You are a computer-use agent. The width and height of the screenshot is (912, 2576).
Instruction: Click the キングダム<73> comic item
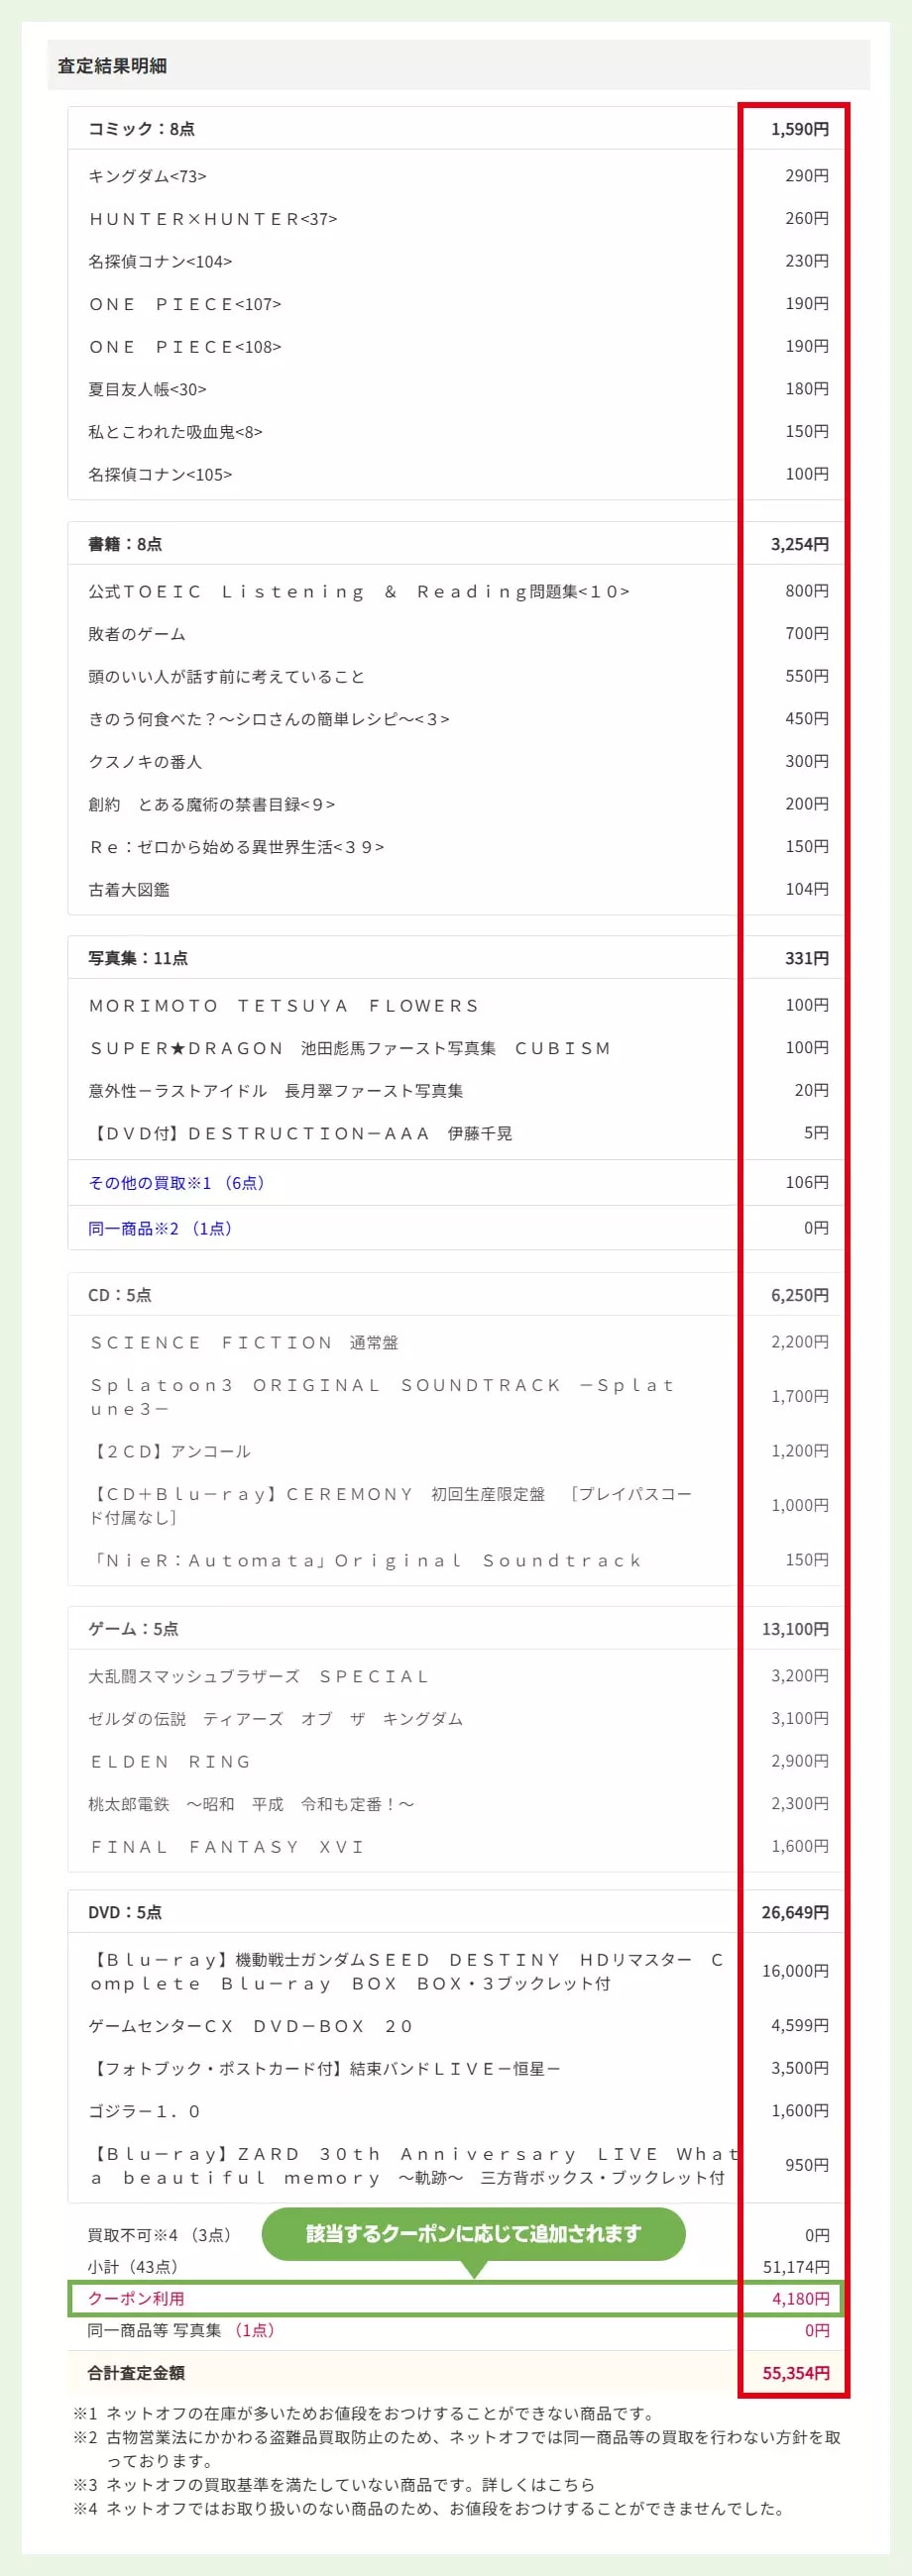coord(147,176)
